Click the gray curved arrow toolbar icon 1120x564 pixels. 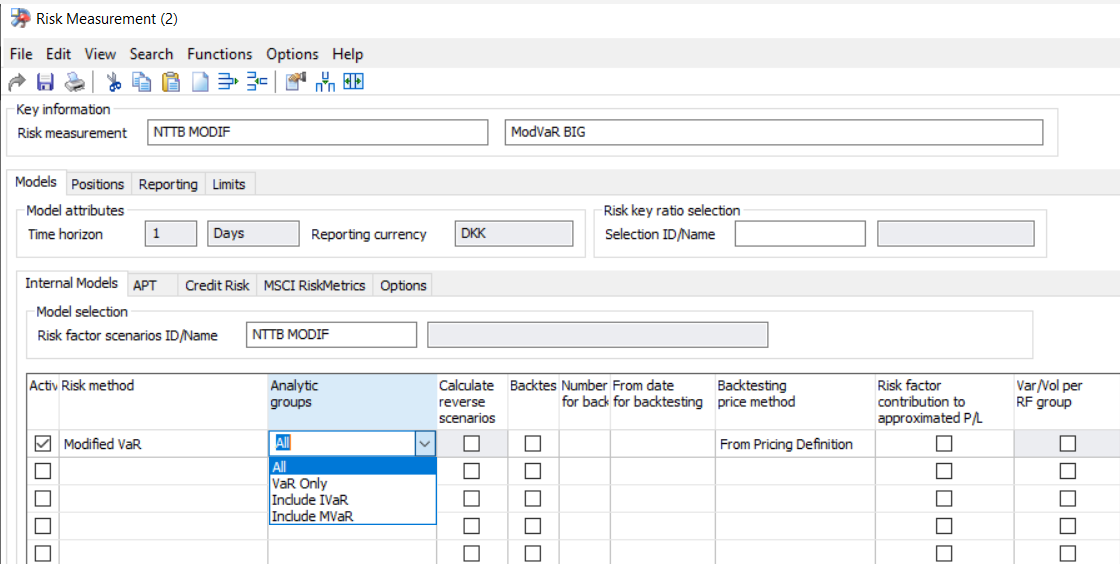pyautogui.click(x=16, y=82)
